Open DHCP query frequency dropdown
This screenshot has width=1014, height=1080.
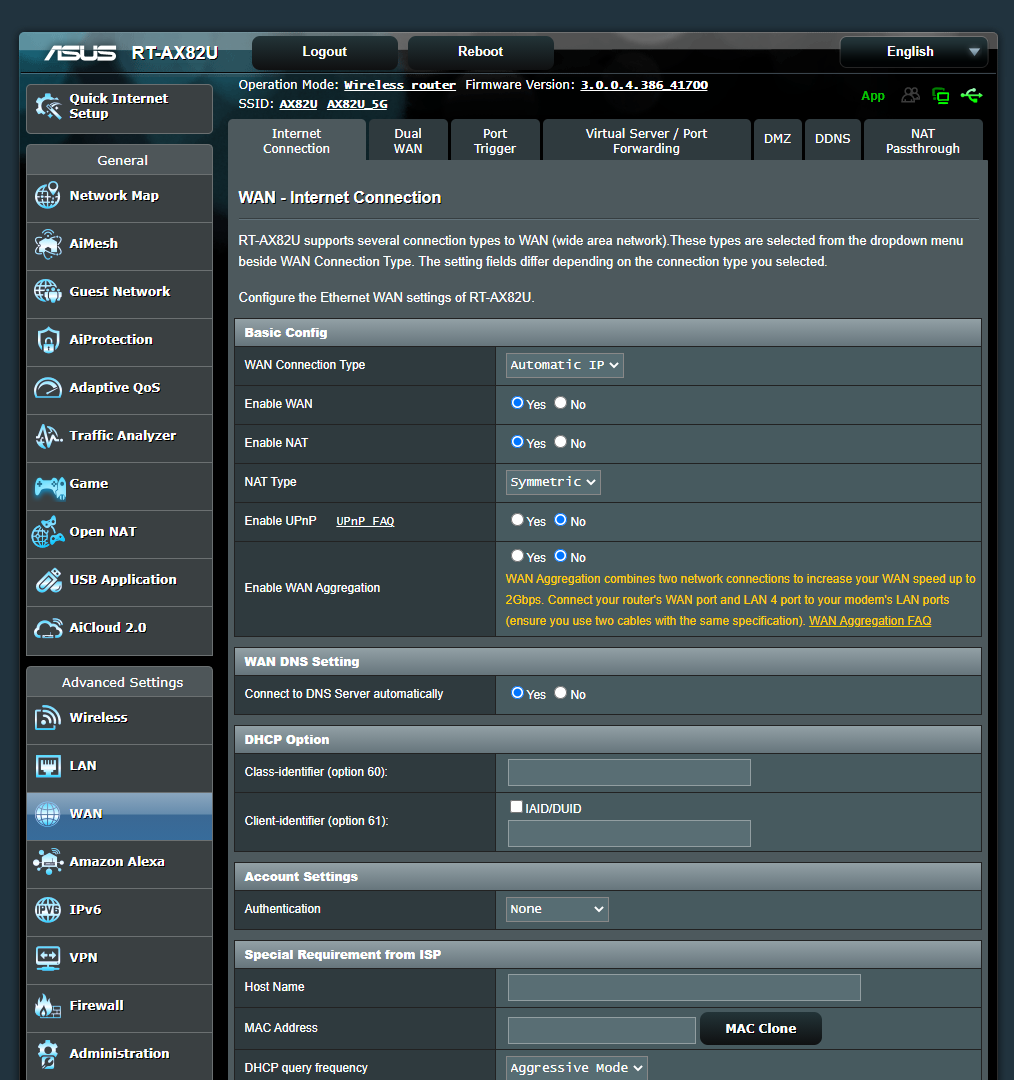[x=577, y=1068]
